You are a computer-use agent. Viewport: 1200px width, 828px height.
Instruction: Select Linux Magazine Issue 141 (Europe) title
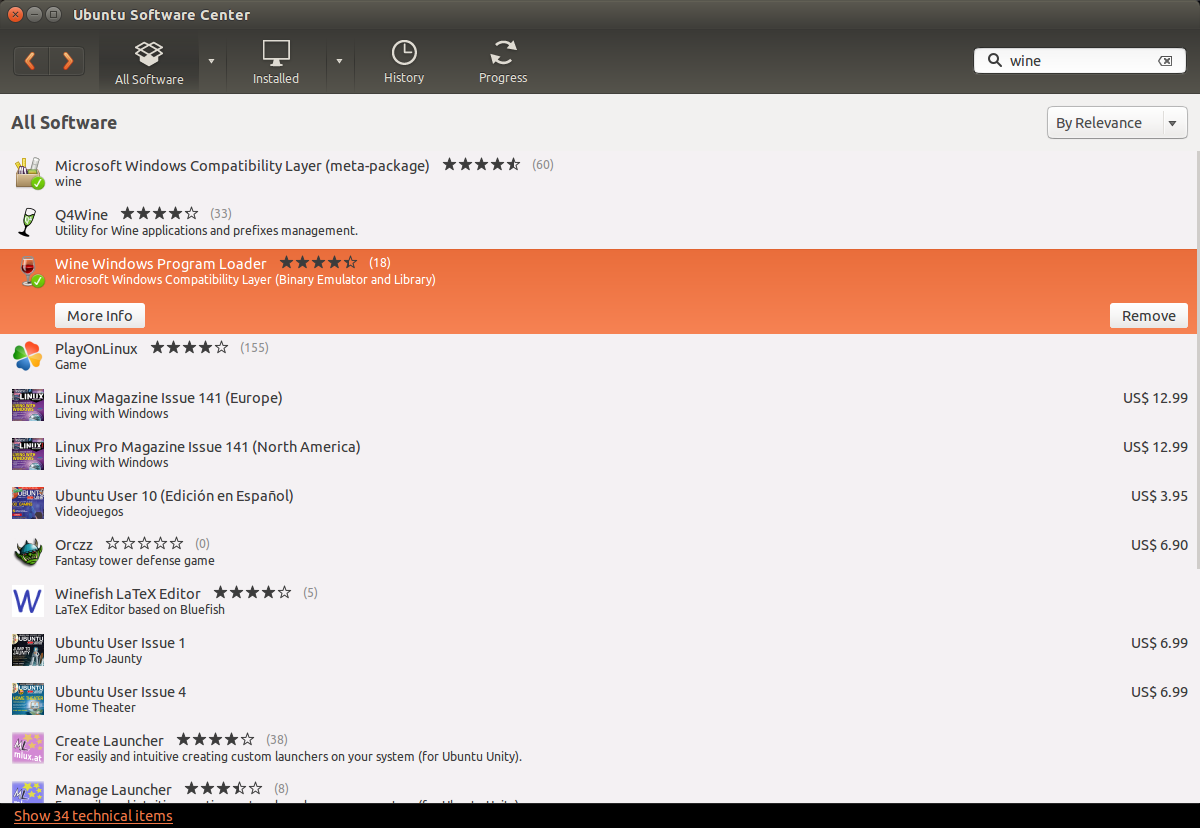pyautogui.click(x=169, y=398)
